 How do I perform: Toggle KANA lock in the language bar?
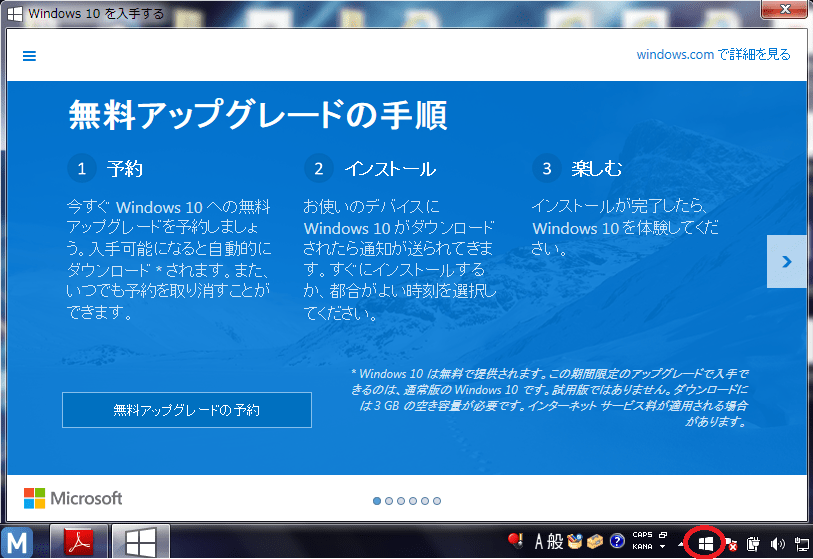pos(642,547)
